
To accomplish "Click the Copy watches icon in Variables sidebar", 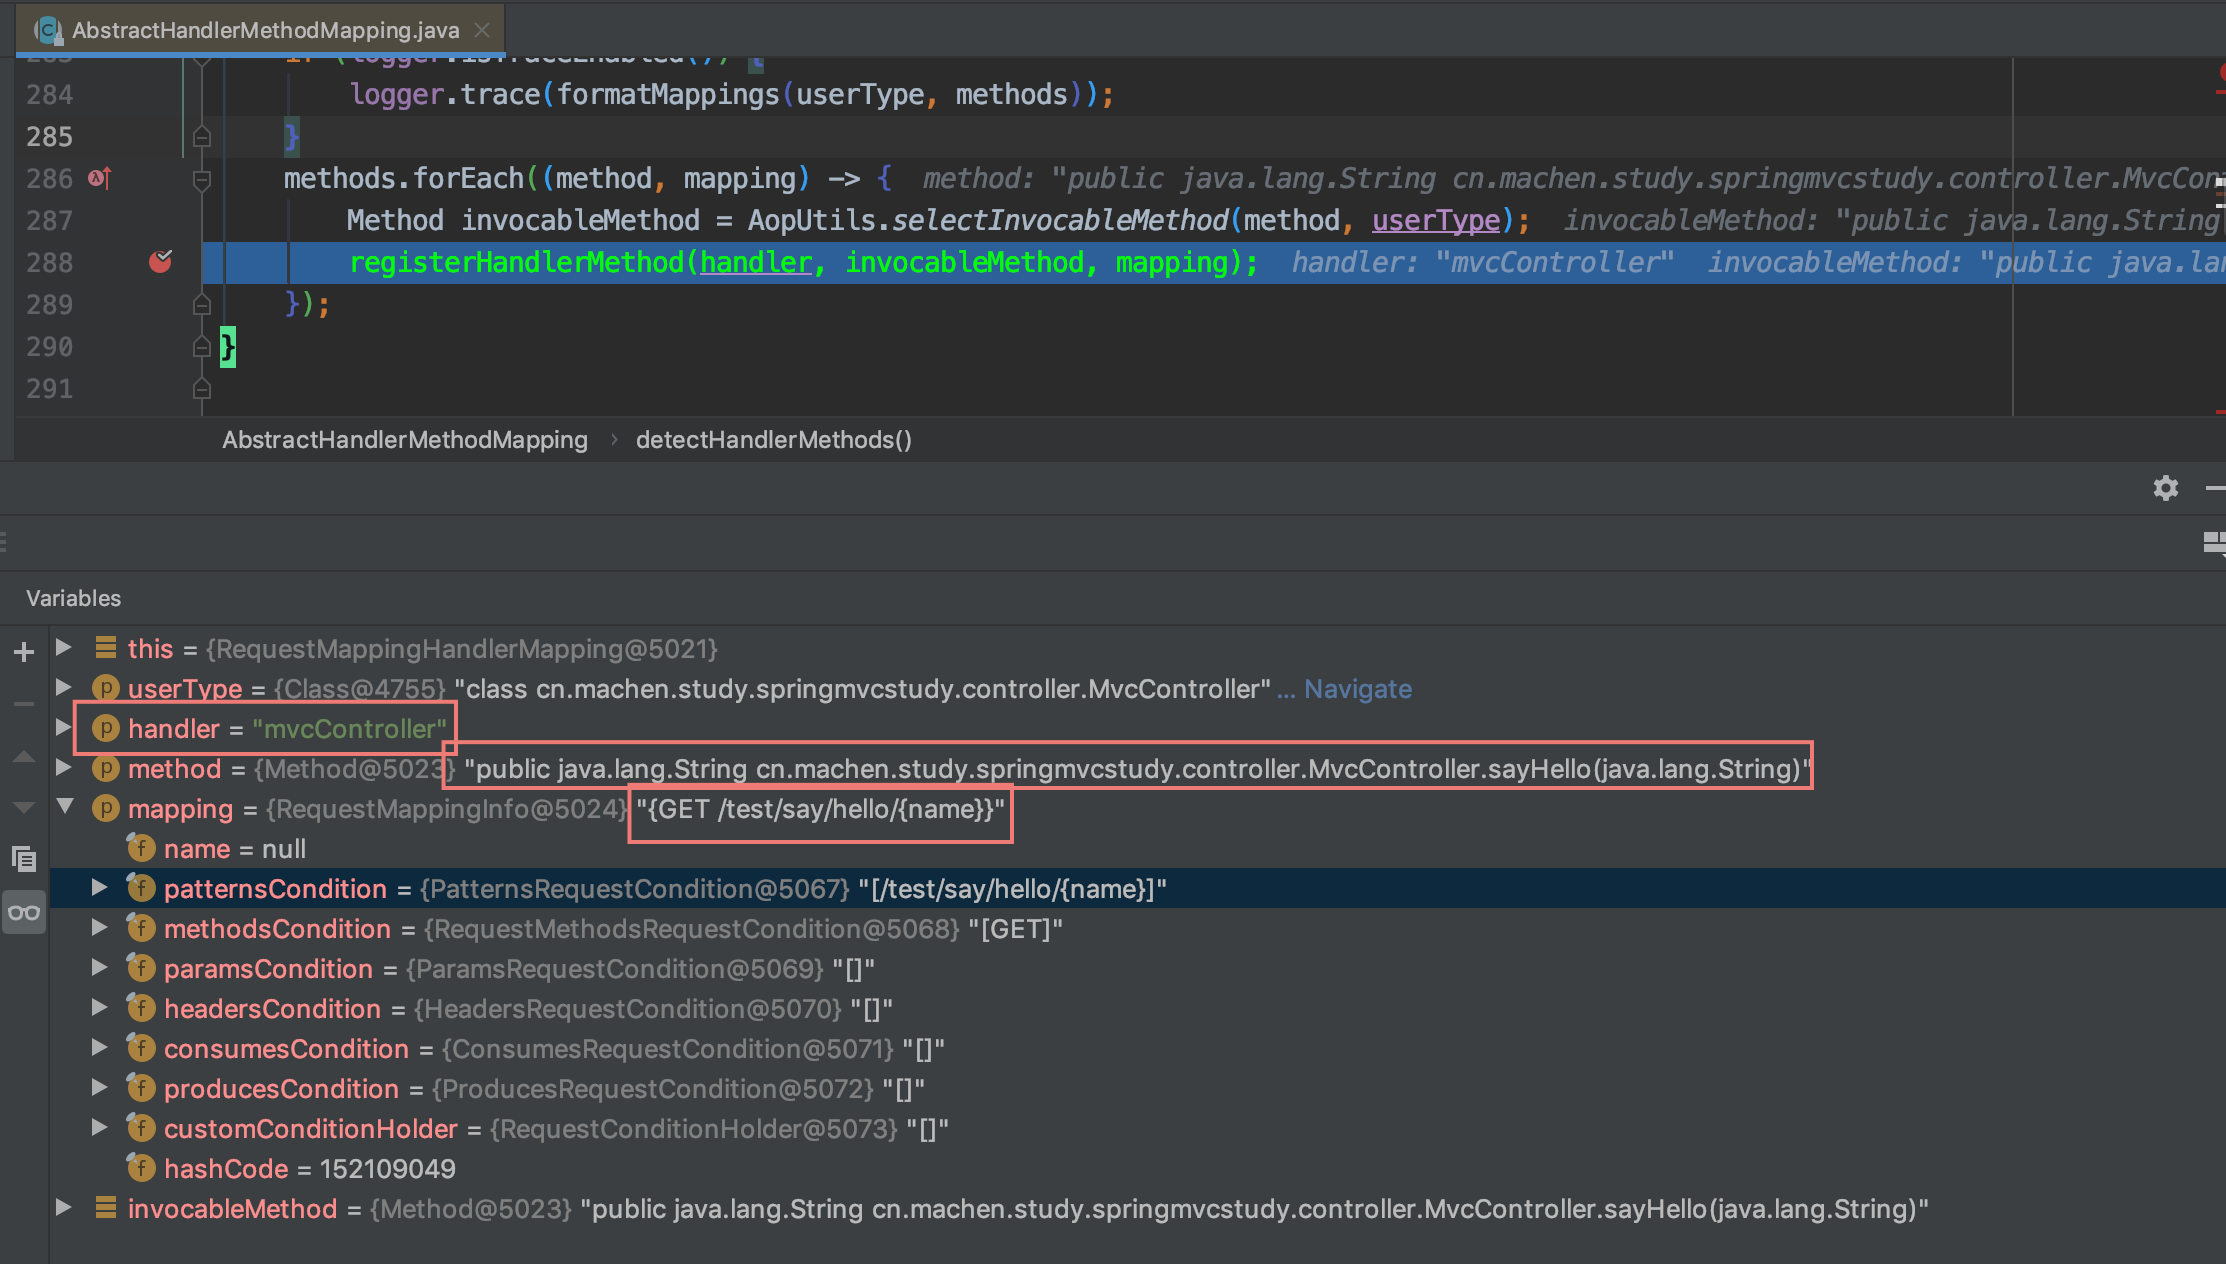I will (x=24, y=858).
